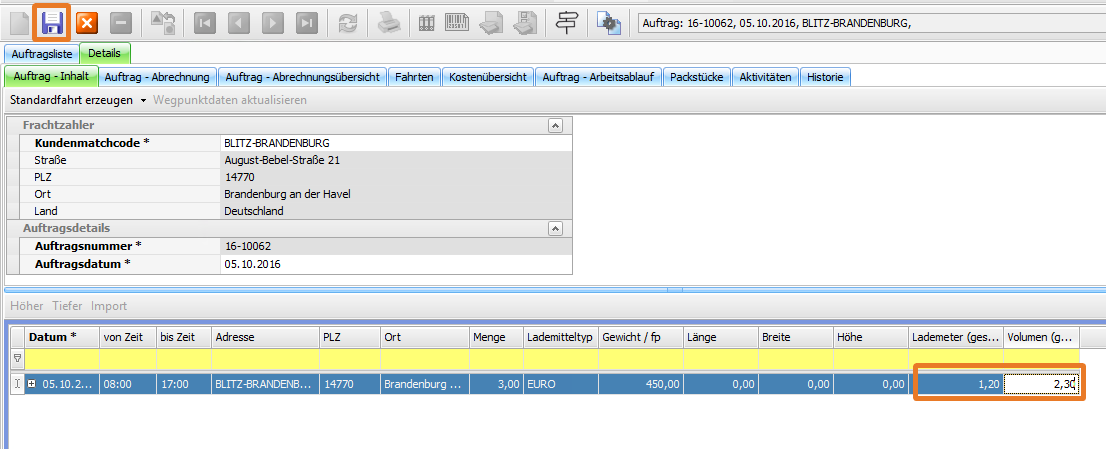The image size is (1106, 449).
Task: Click the orange X cancel icon
Action: point(87,22)
